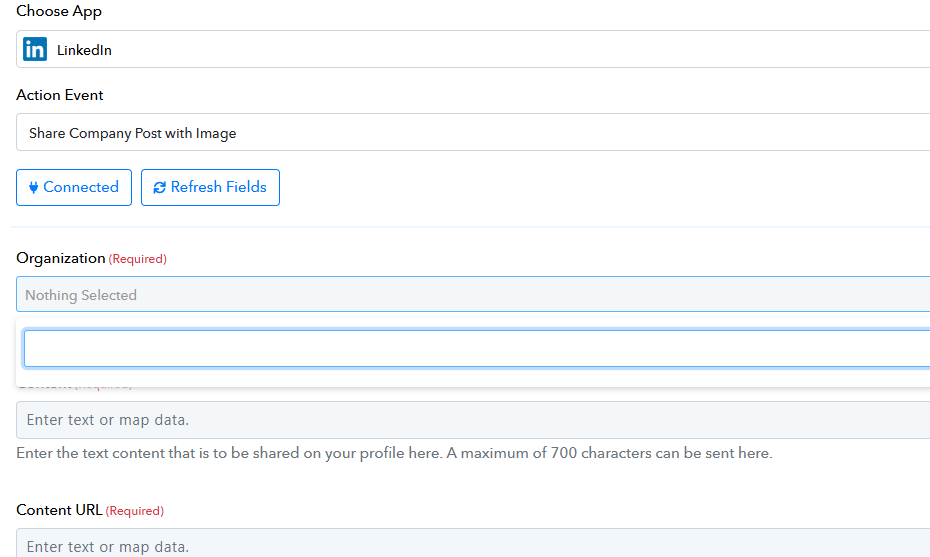Click the LinkedIn logo icon

(x=35, y=49)
